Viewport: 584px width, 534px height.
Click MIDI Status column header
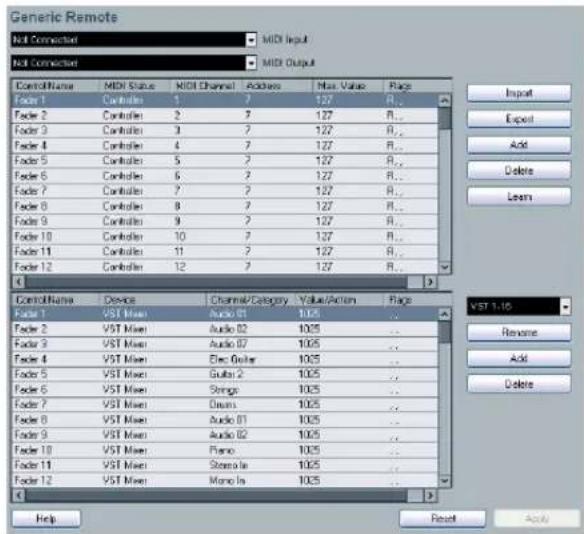pos(135,86)
